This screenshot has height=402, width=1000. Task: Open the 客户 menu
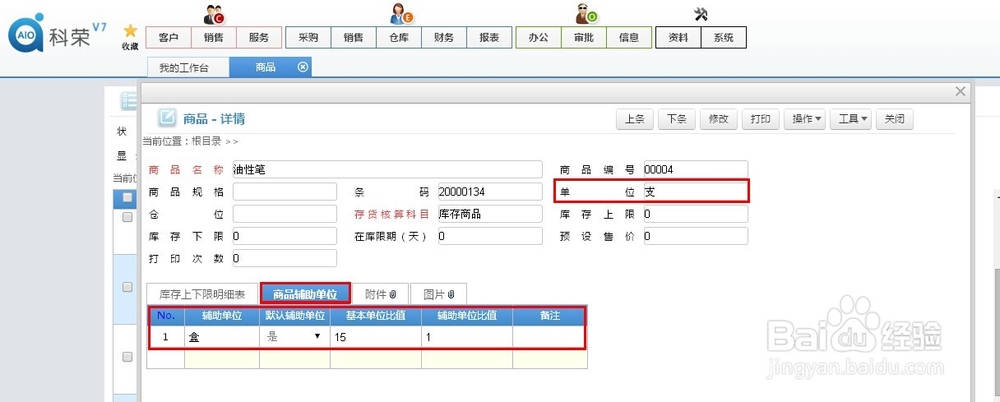coord(168,38)
